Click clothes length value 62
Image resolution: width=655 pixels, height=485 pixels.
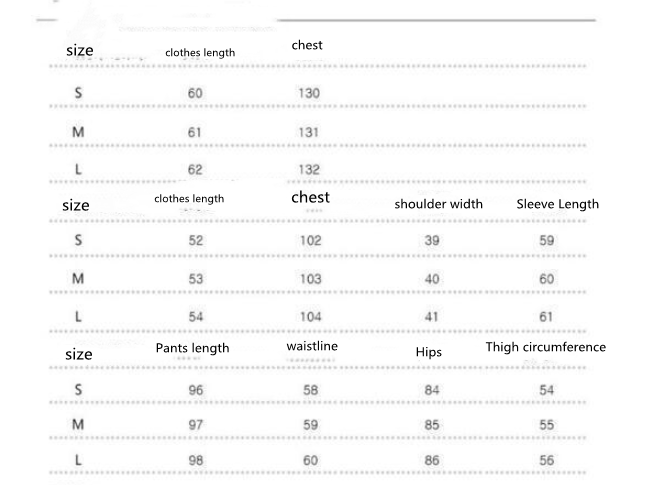[195, 169]
